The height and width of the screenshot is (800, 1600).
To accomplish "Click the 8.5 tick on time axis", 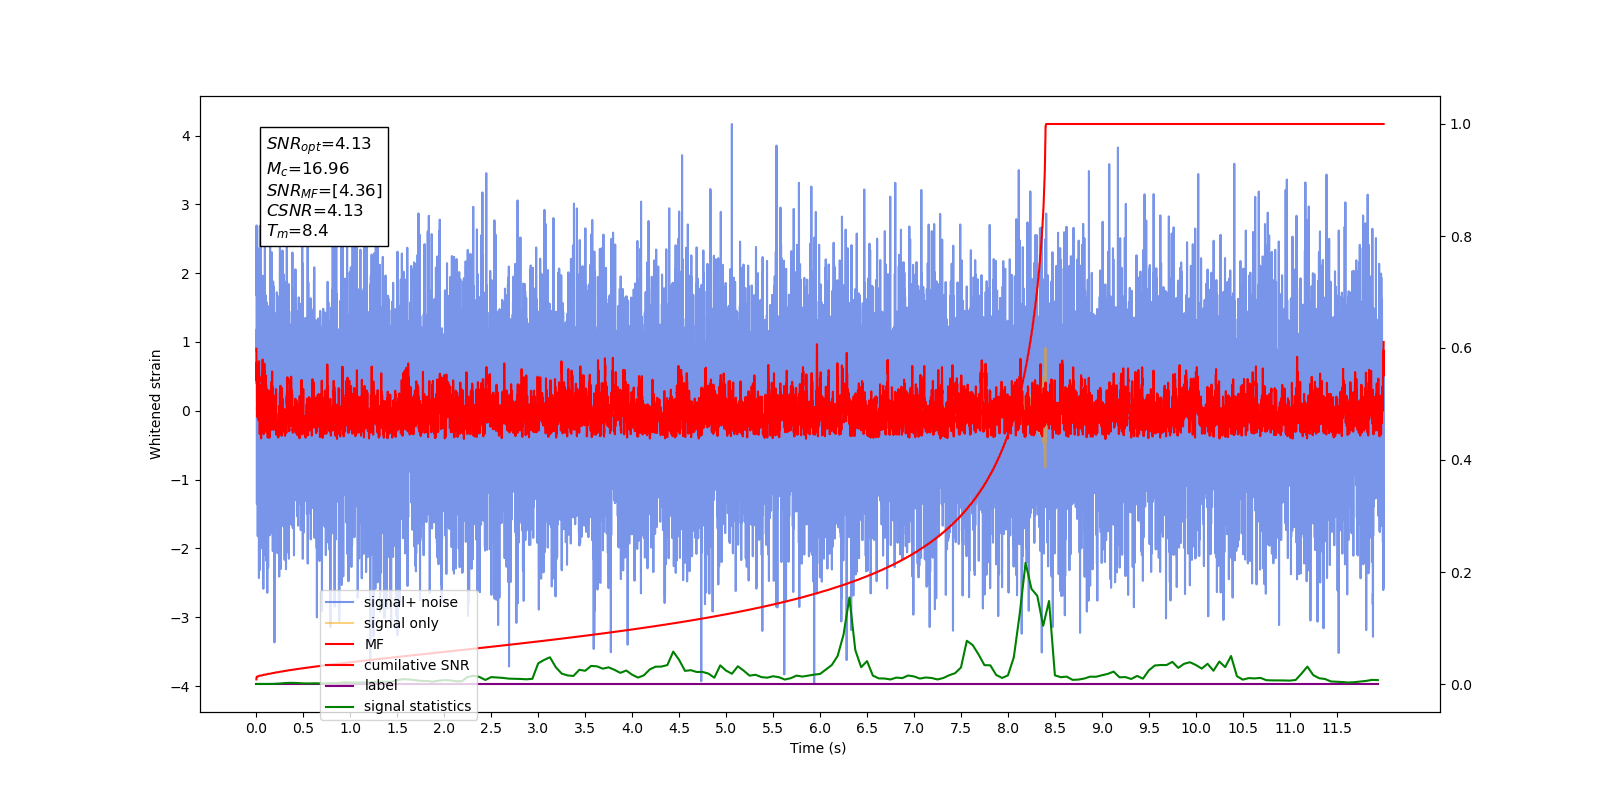I will click(1055, 728).
